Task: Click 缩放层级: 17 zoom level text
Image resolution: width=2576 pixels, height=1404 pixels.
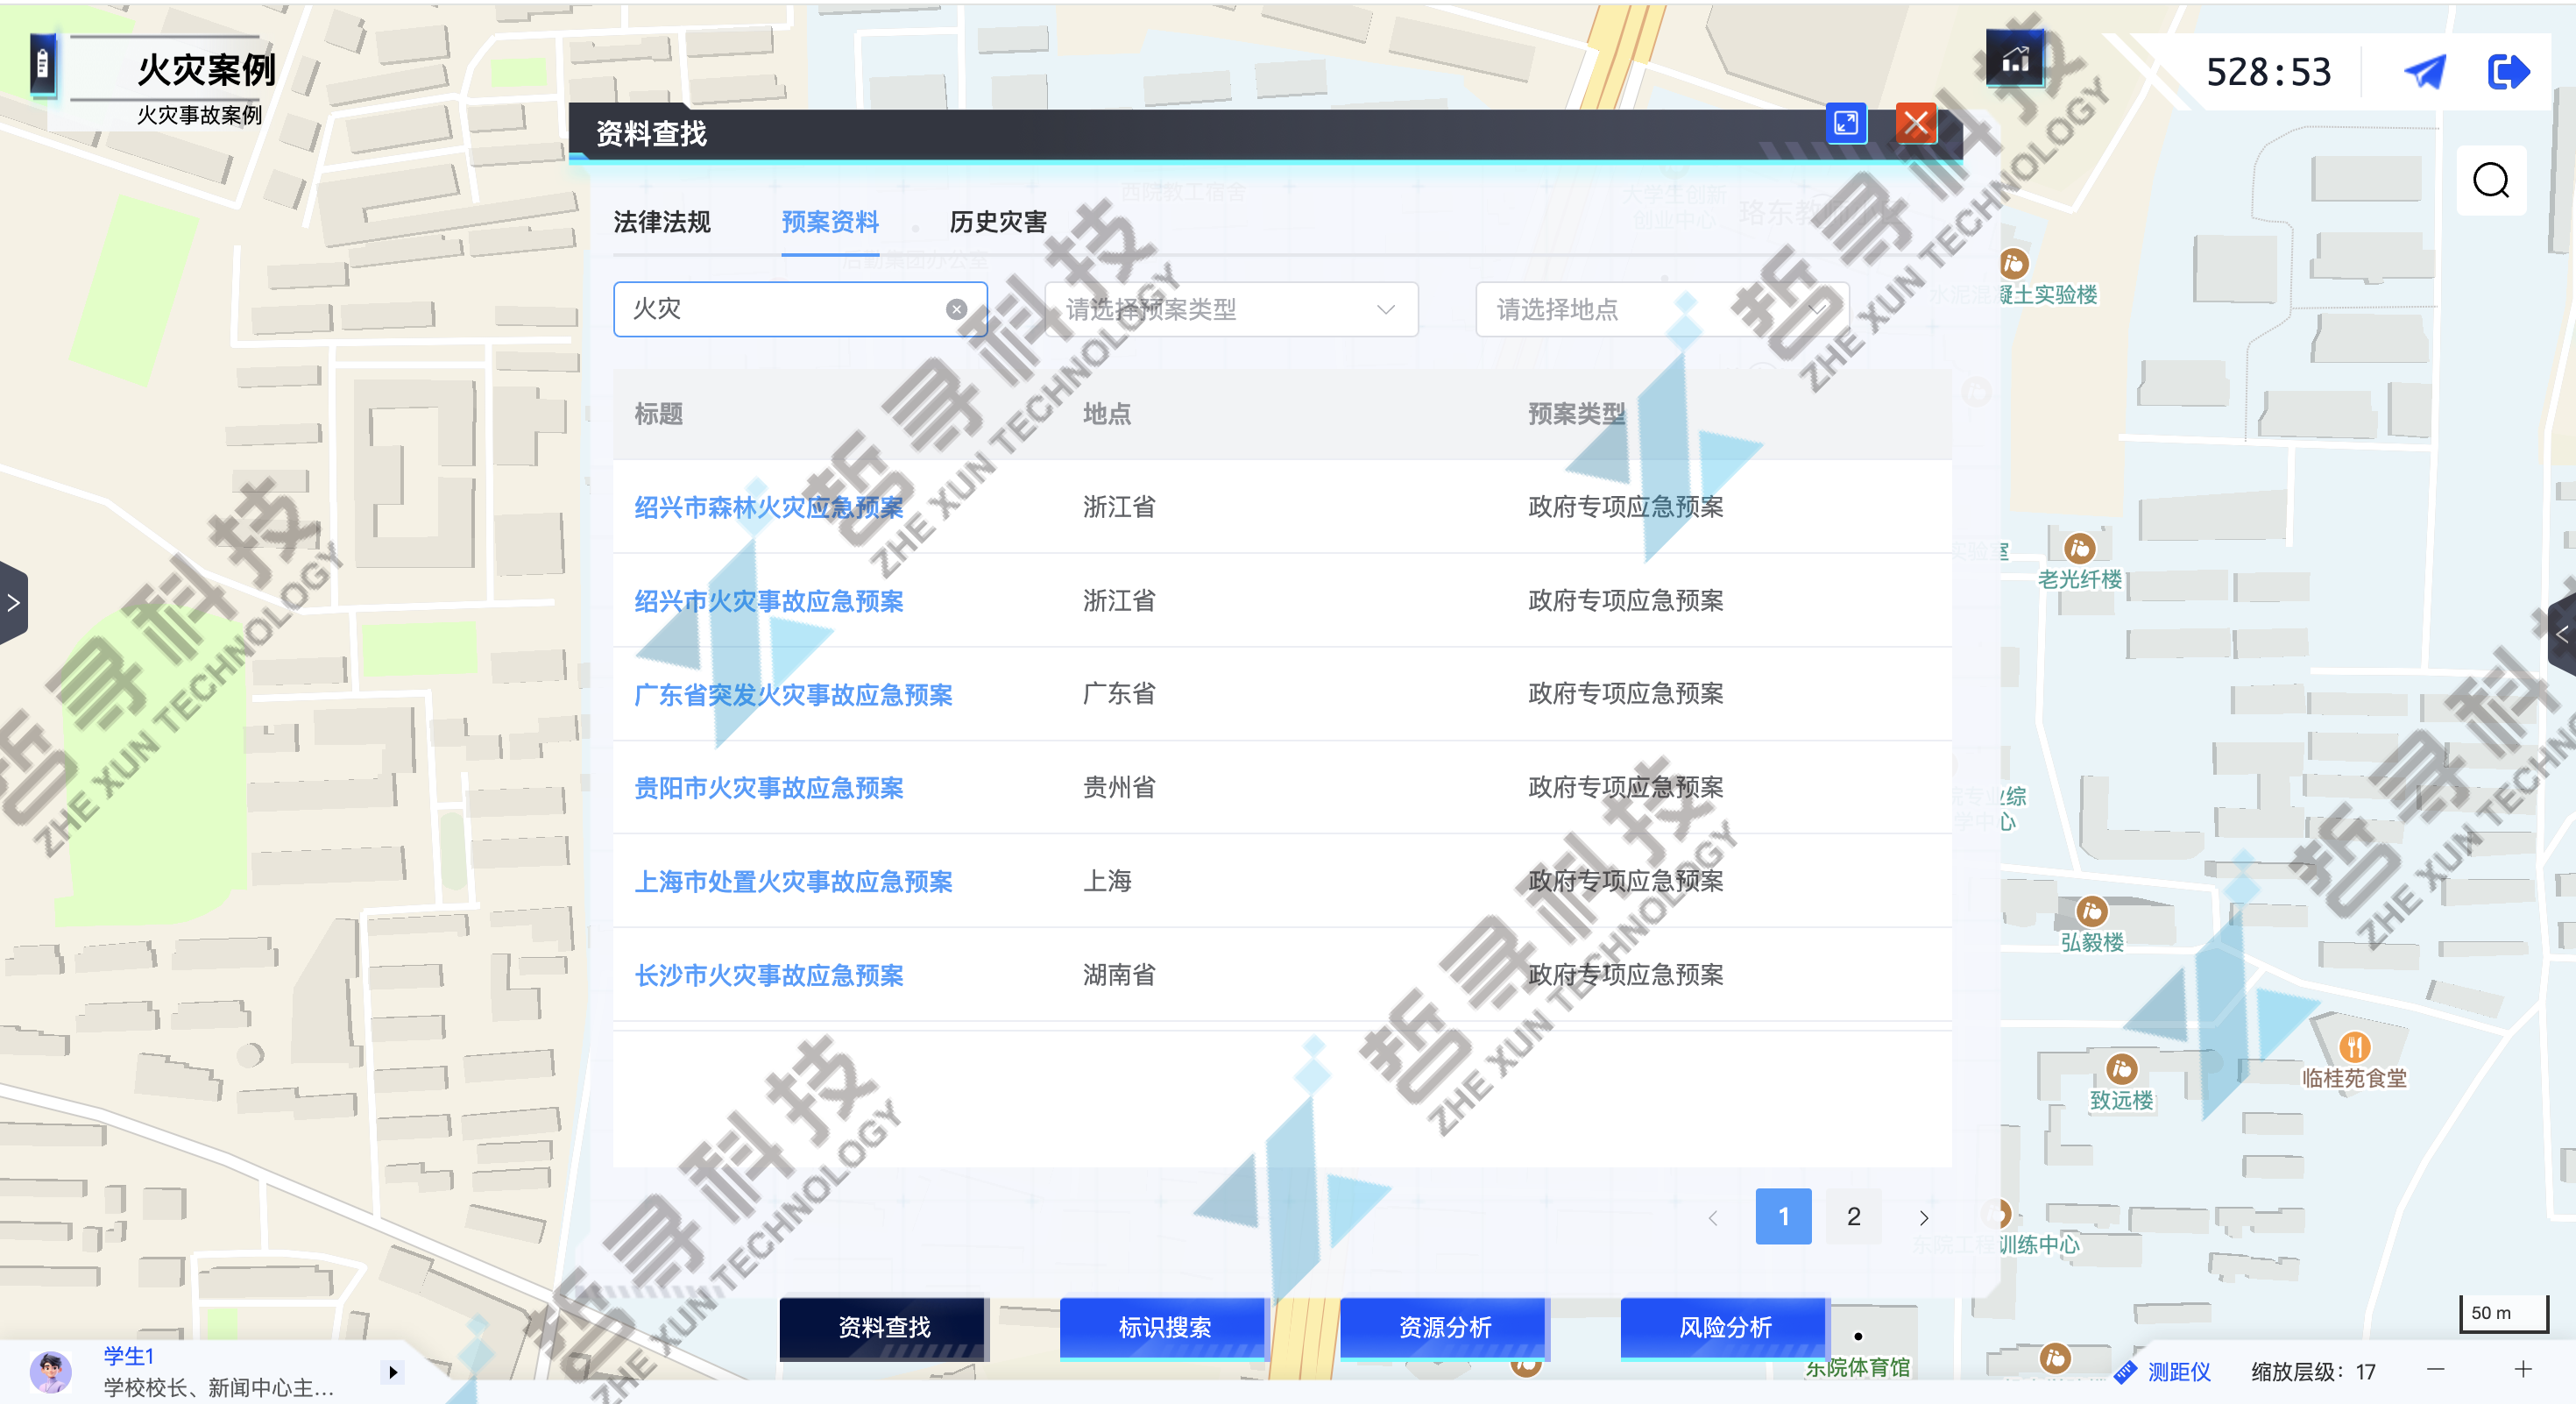Action: click(x=2313, y=1372)
